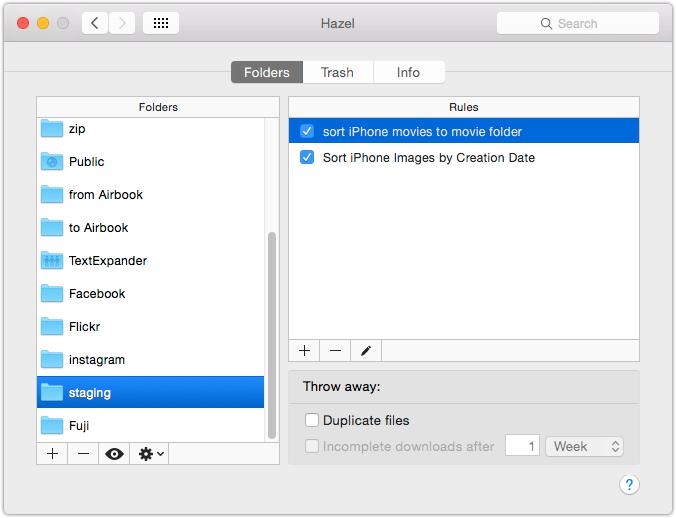Image resolution: width=676 pixels, height=518 pixels.
Task: Enable the Duplicate files checkbox
Action: click(x=312, y=420)
